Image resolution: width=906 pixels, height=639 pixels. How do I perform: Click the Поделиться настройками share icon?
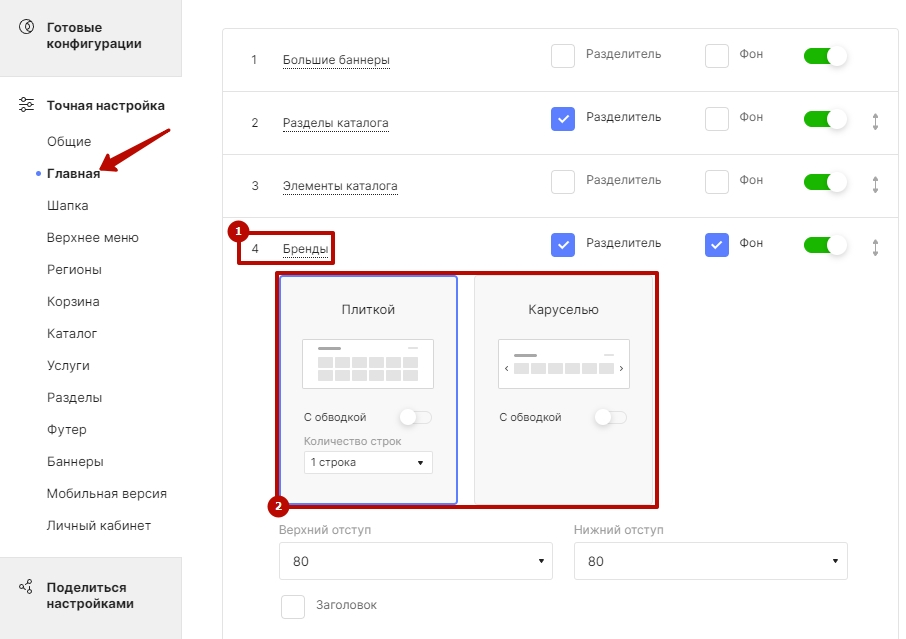click(26, 587)
